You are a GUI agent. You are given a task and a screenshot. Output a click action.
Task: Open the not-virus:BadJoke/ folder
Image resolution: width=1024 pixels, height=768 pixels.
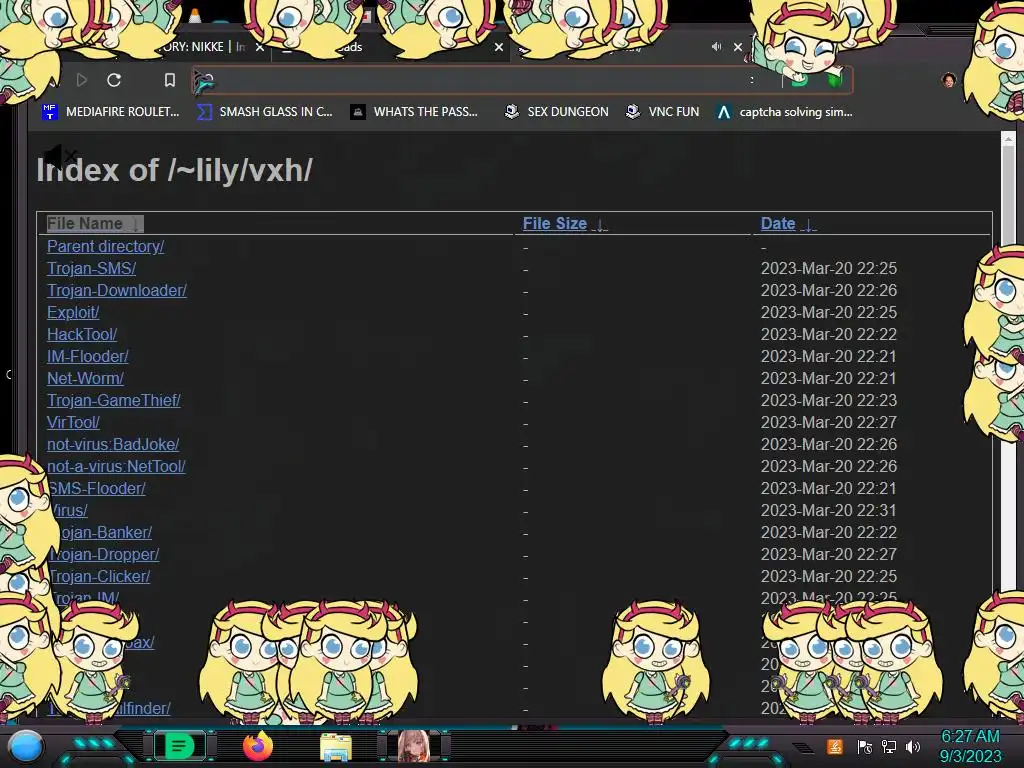(113, 445)
